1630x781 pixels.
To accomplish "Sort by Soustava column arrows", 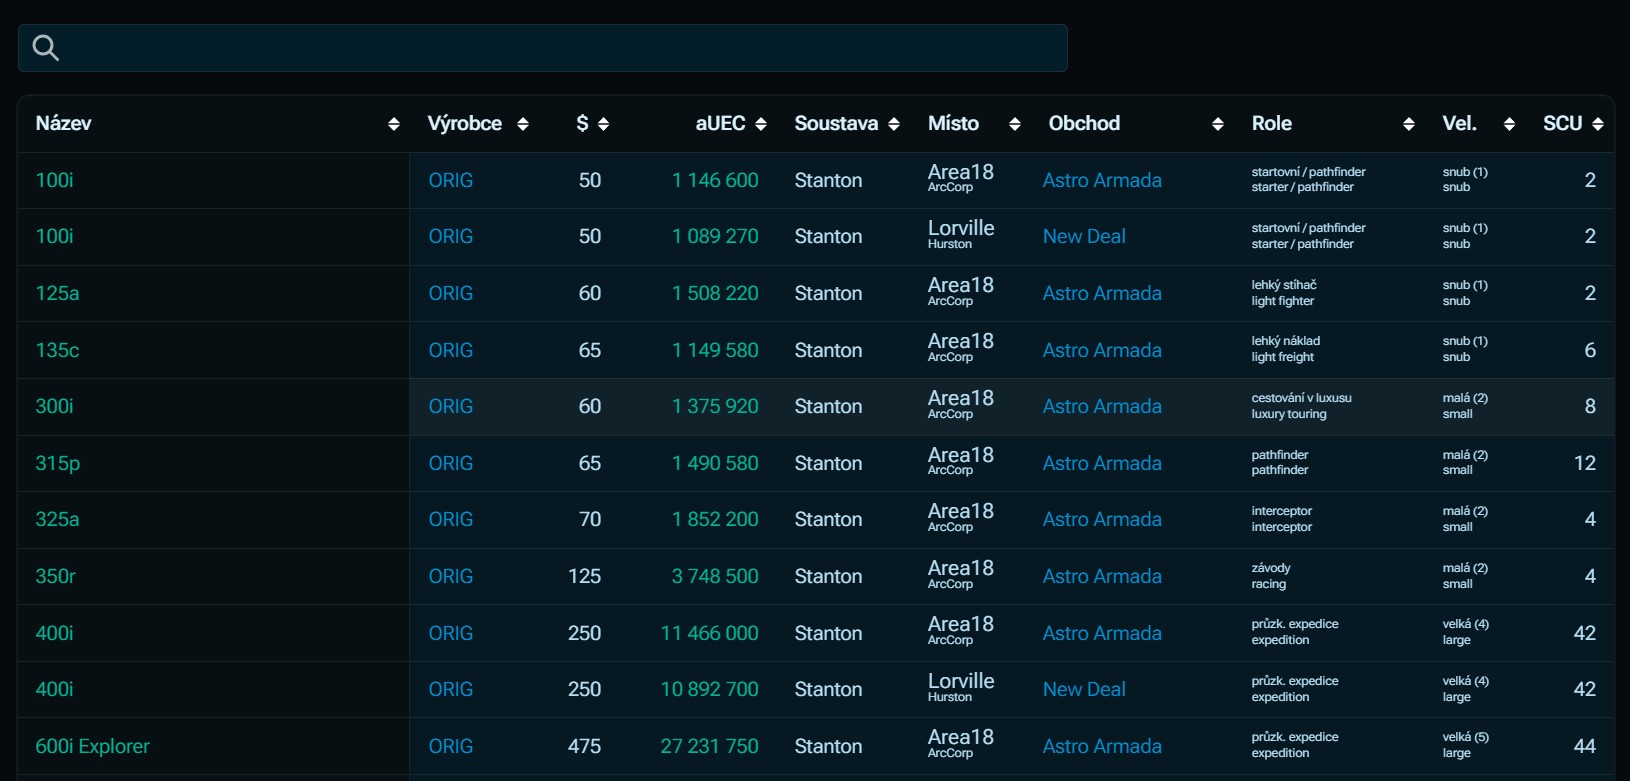I will 894,124.
